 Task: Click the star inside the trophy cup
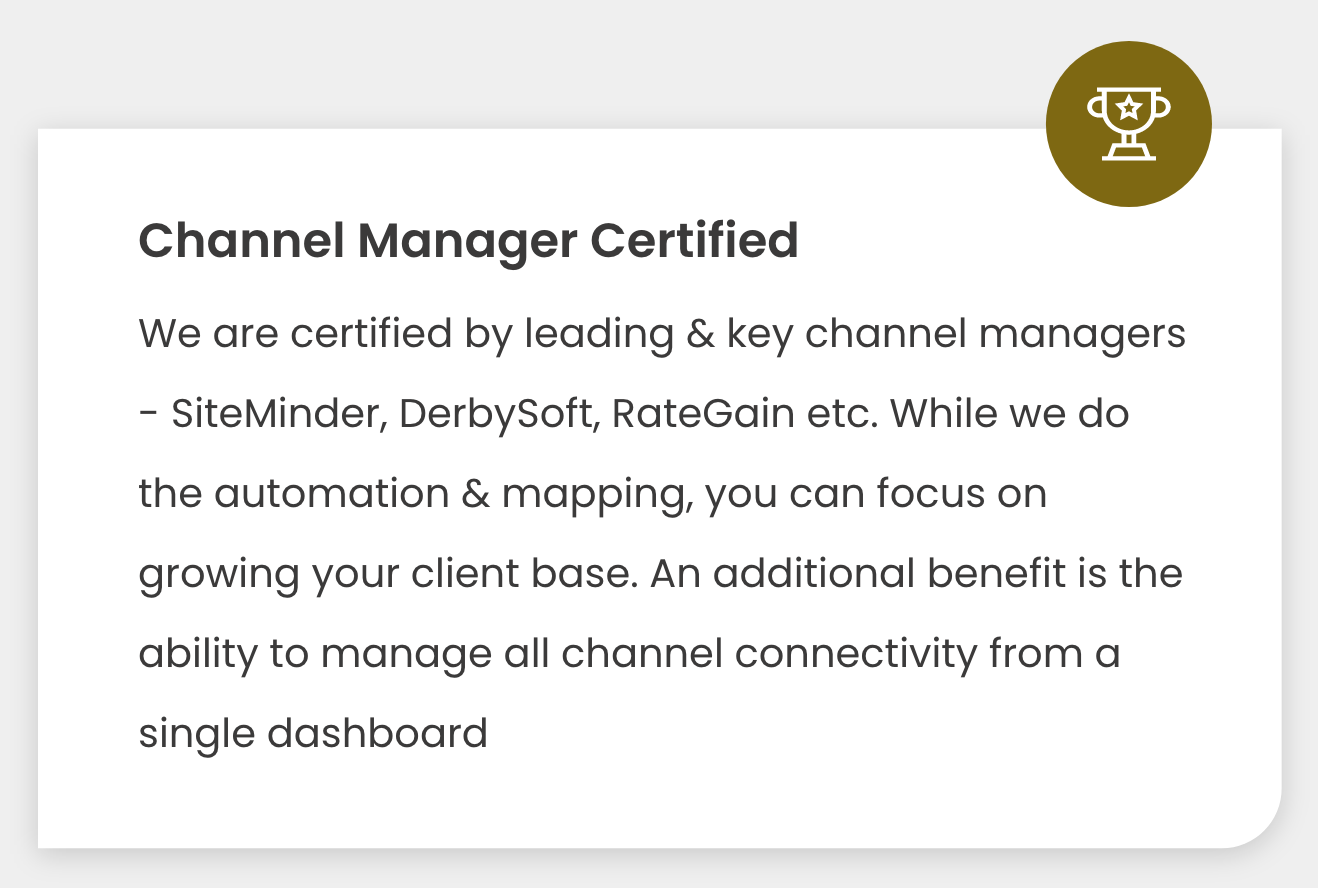[1129, 106]
